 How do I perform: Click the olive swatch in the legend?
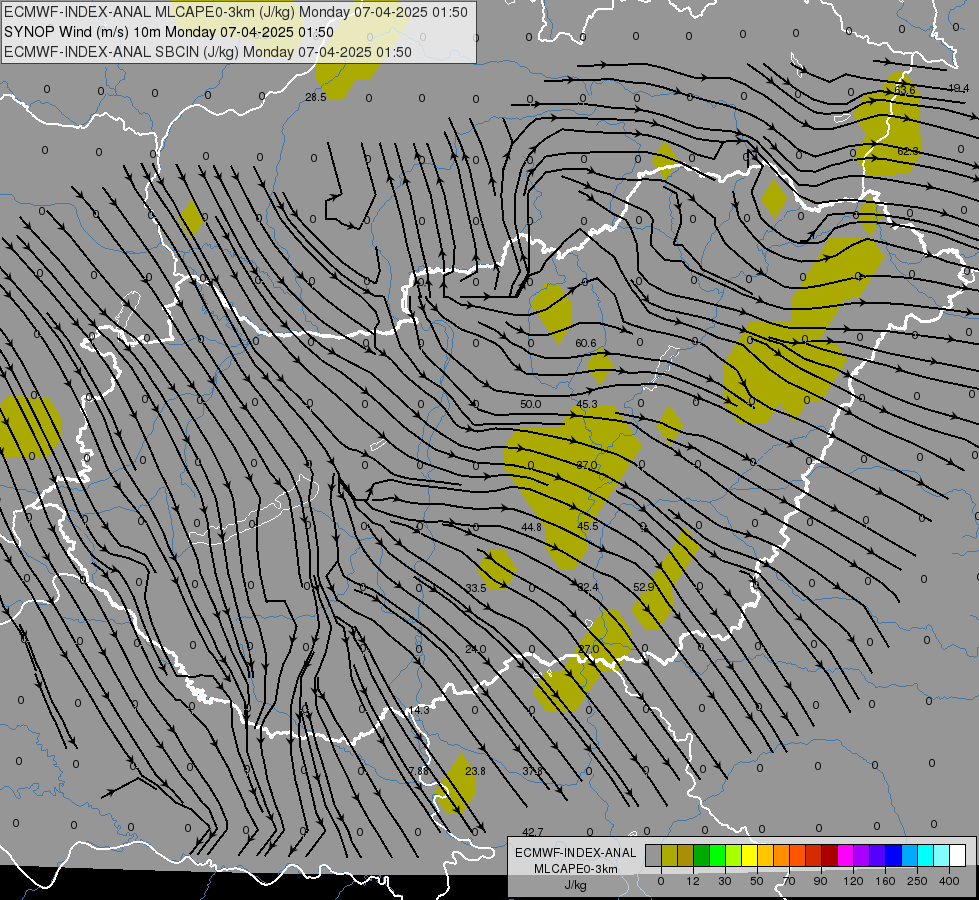tap(669, 856)
